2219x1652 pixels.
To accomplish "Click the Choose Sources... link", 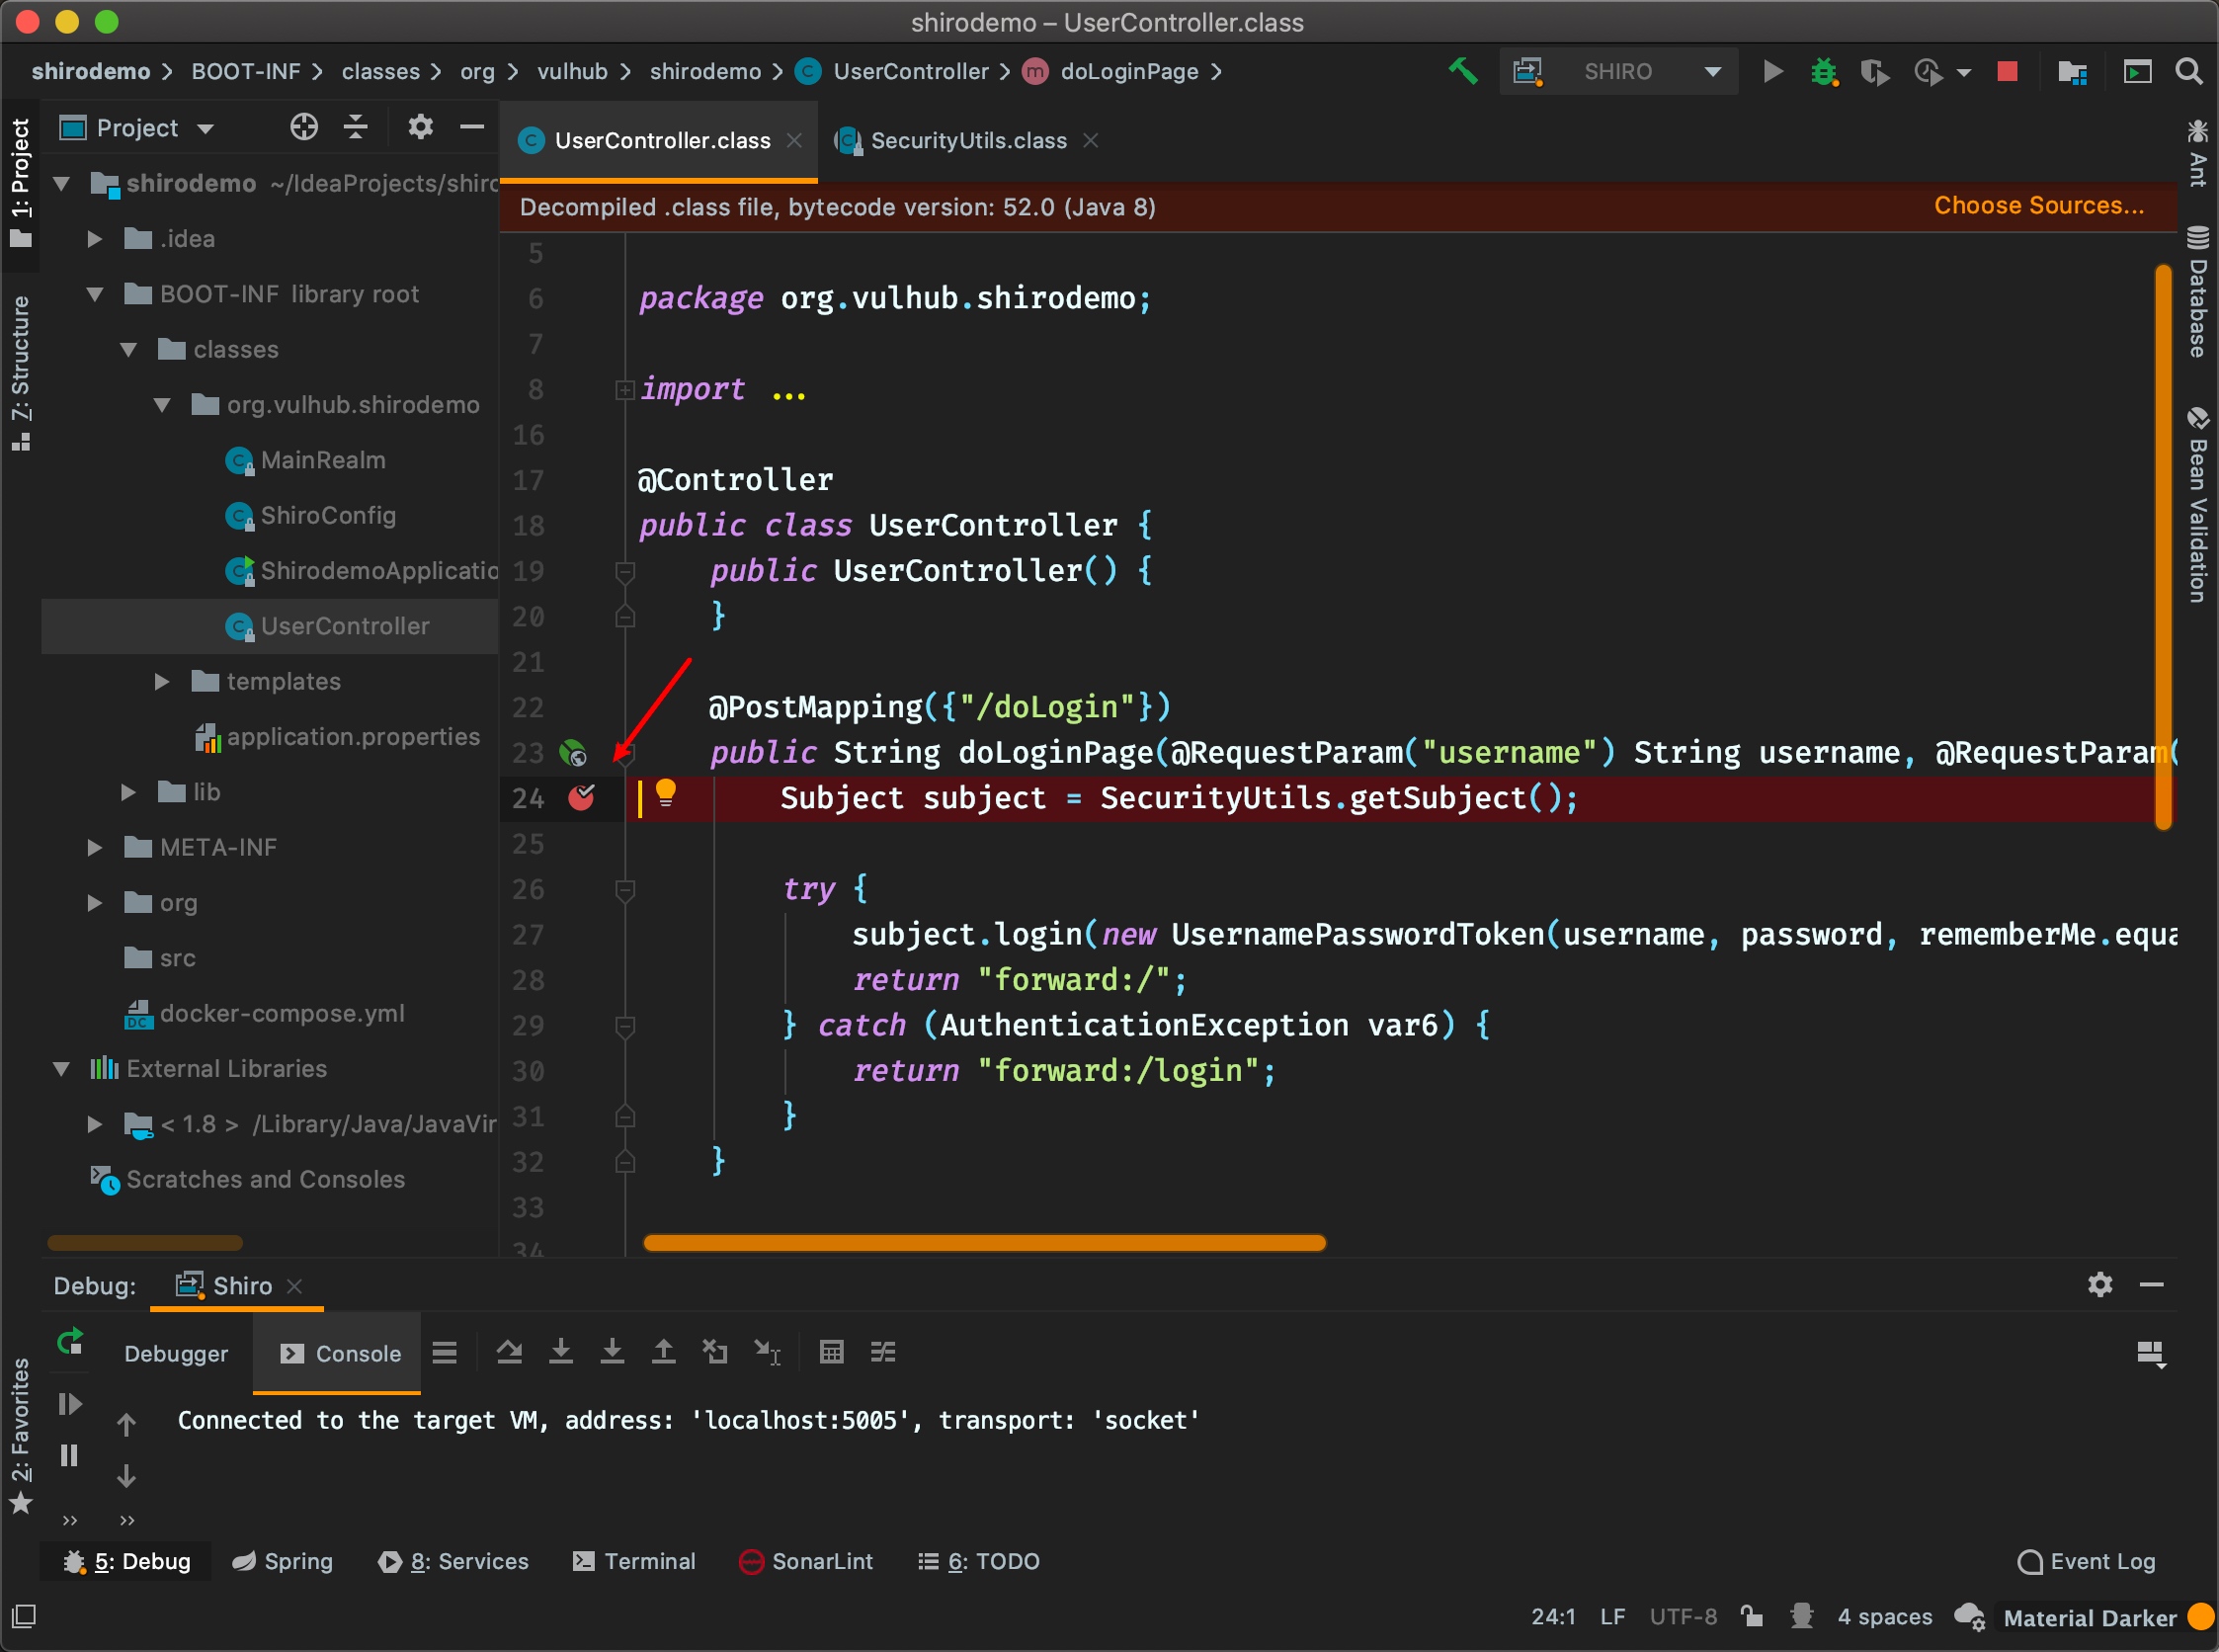I will pyautogui.click(x=2038, y=206).
